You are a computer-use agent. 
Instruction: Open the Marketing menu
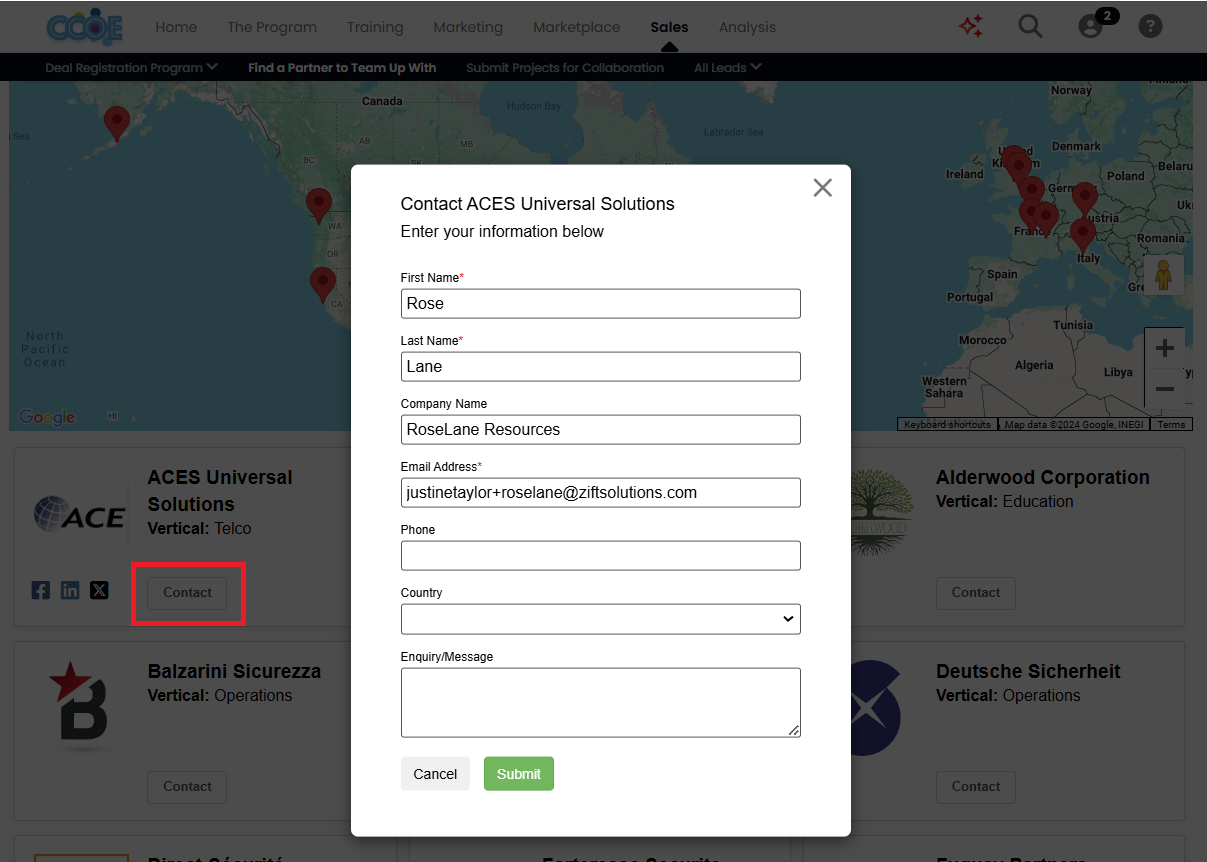click(468, 27)
